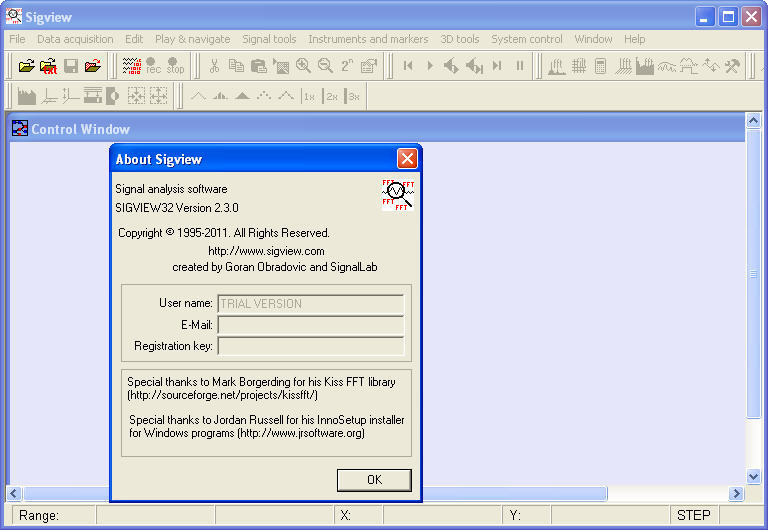Open the Window menu

[x=593, y=39]
